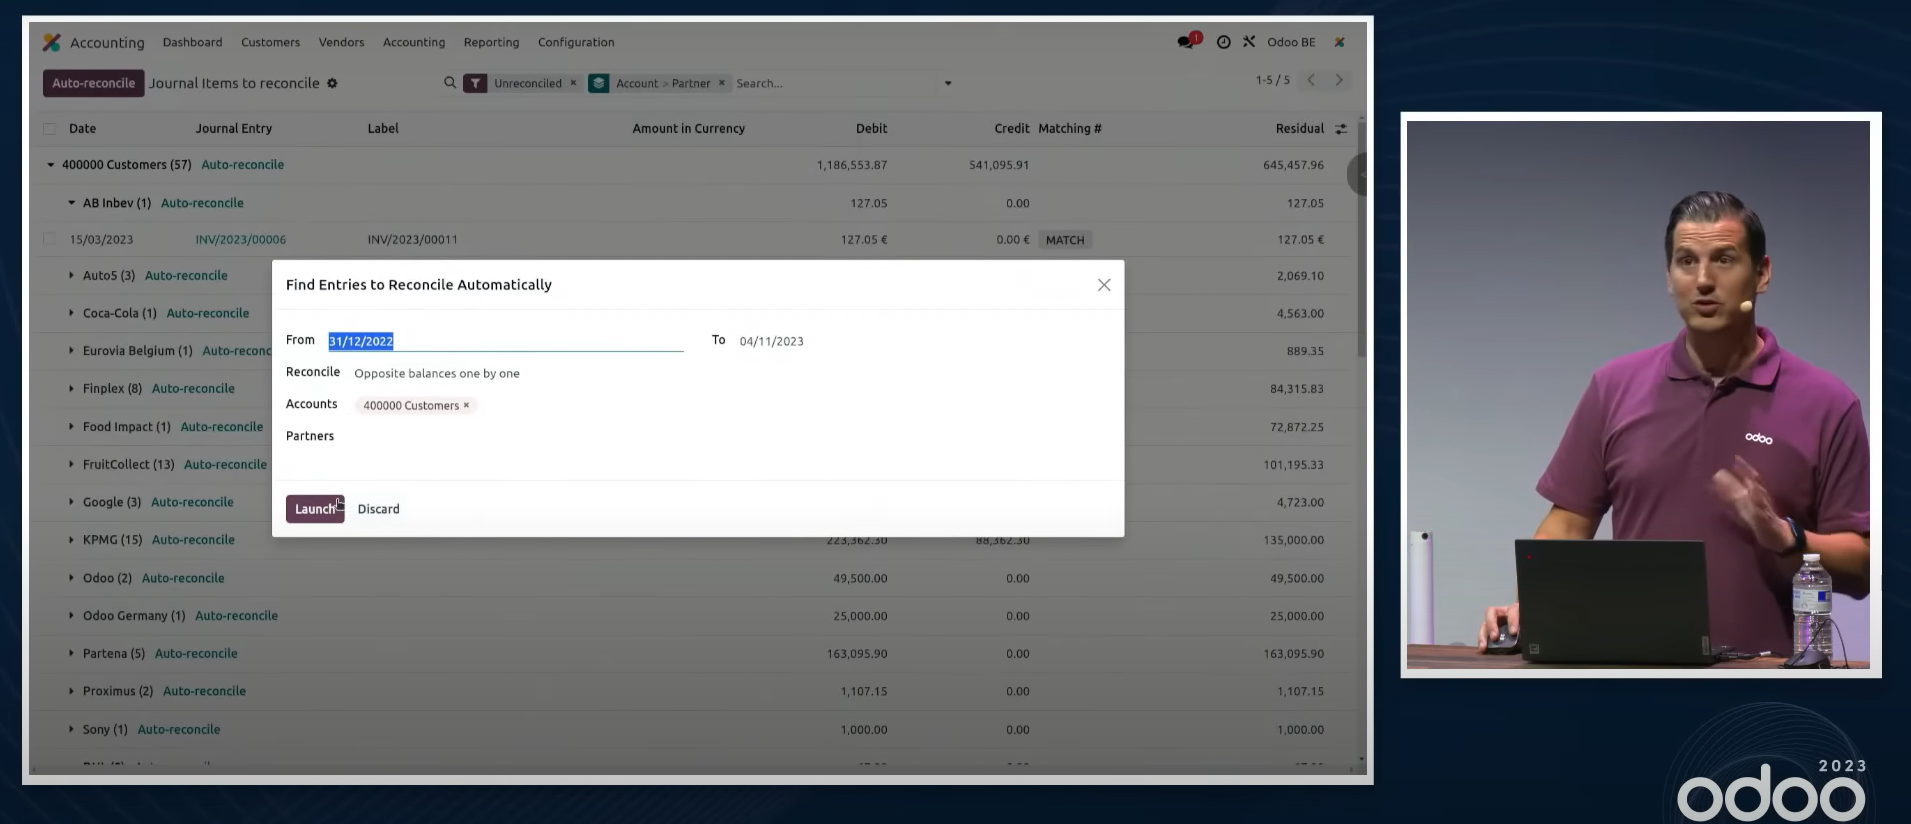Expand the Auto5 group

pos(71,275)
